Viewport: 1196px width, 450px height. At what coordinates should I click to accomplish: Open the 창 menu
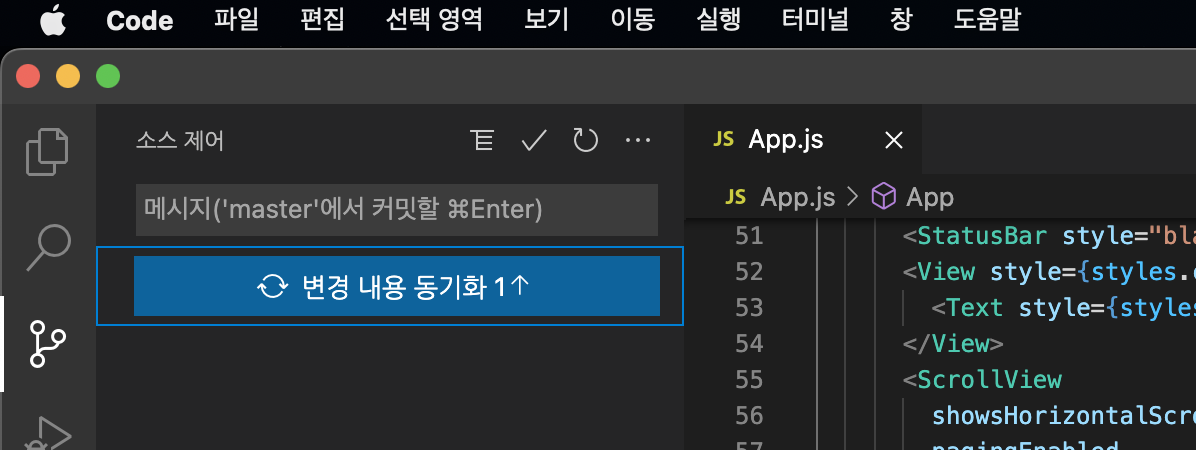click(x=901, y=21)
